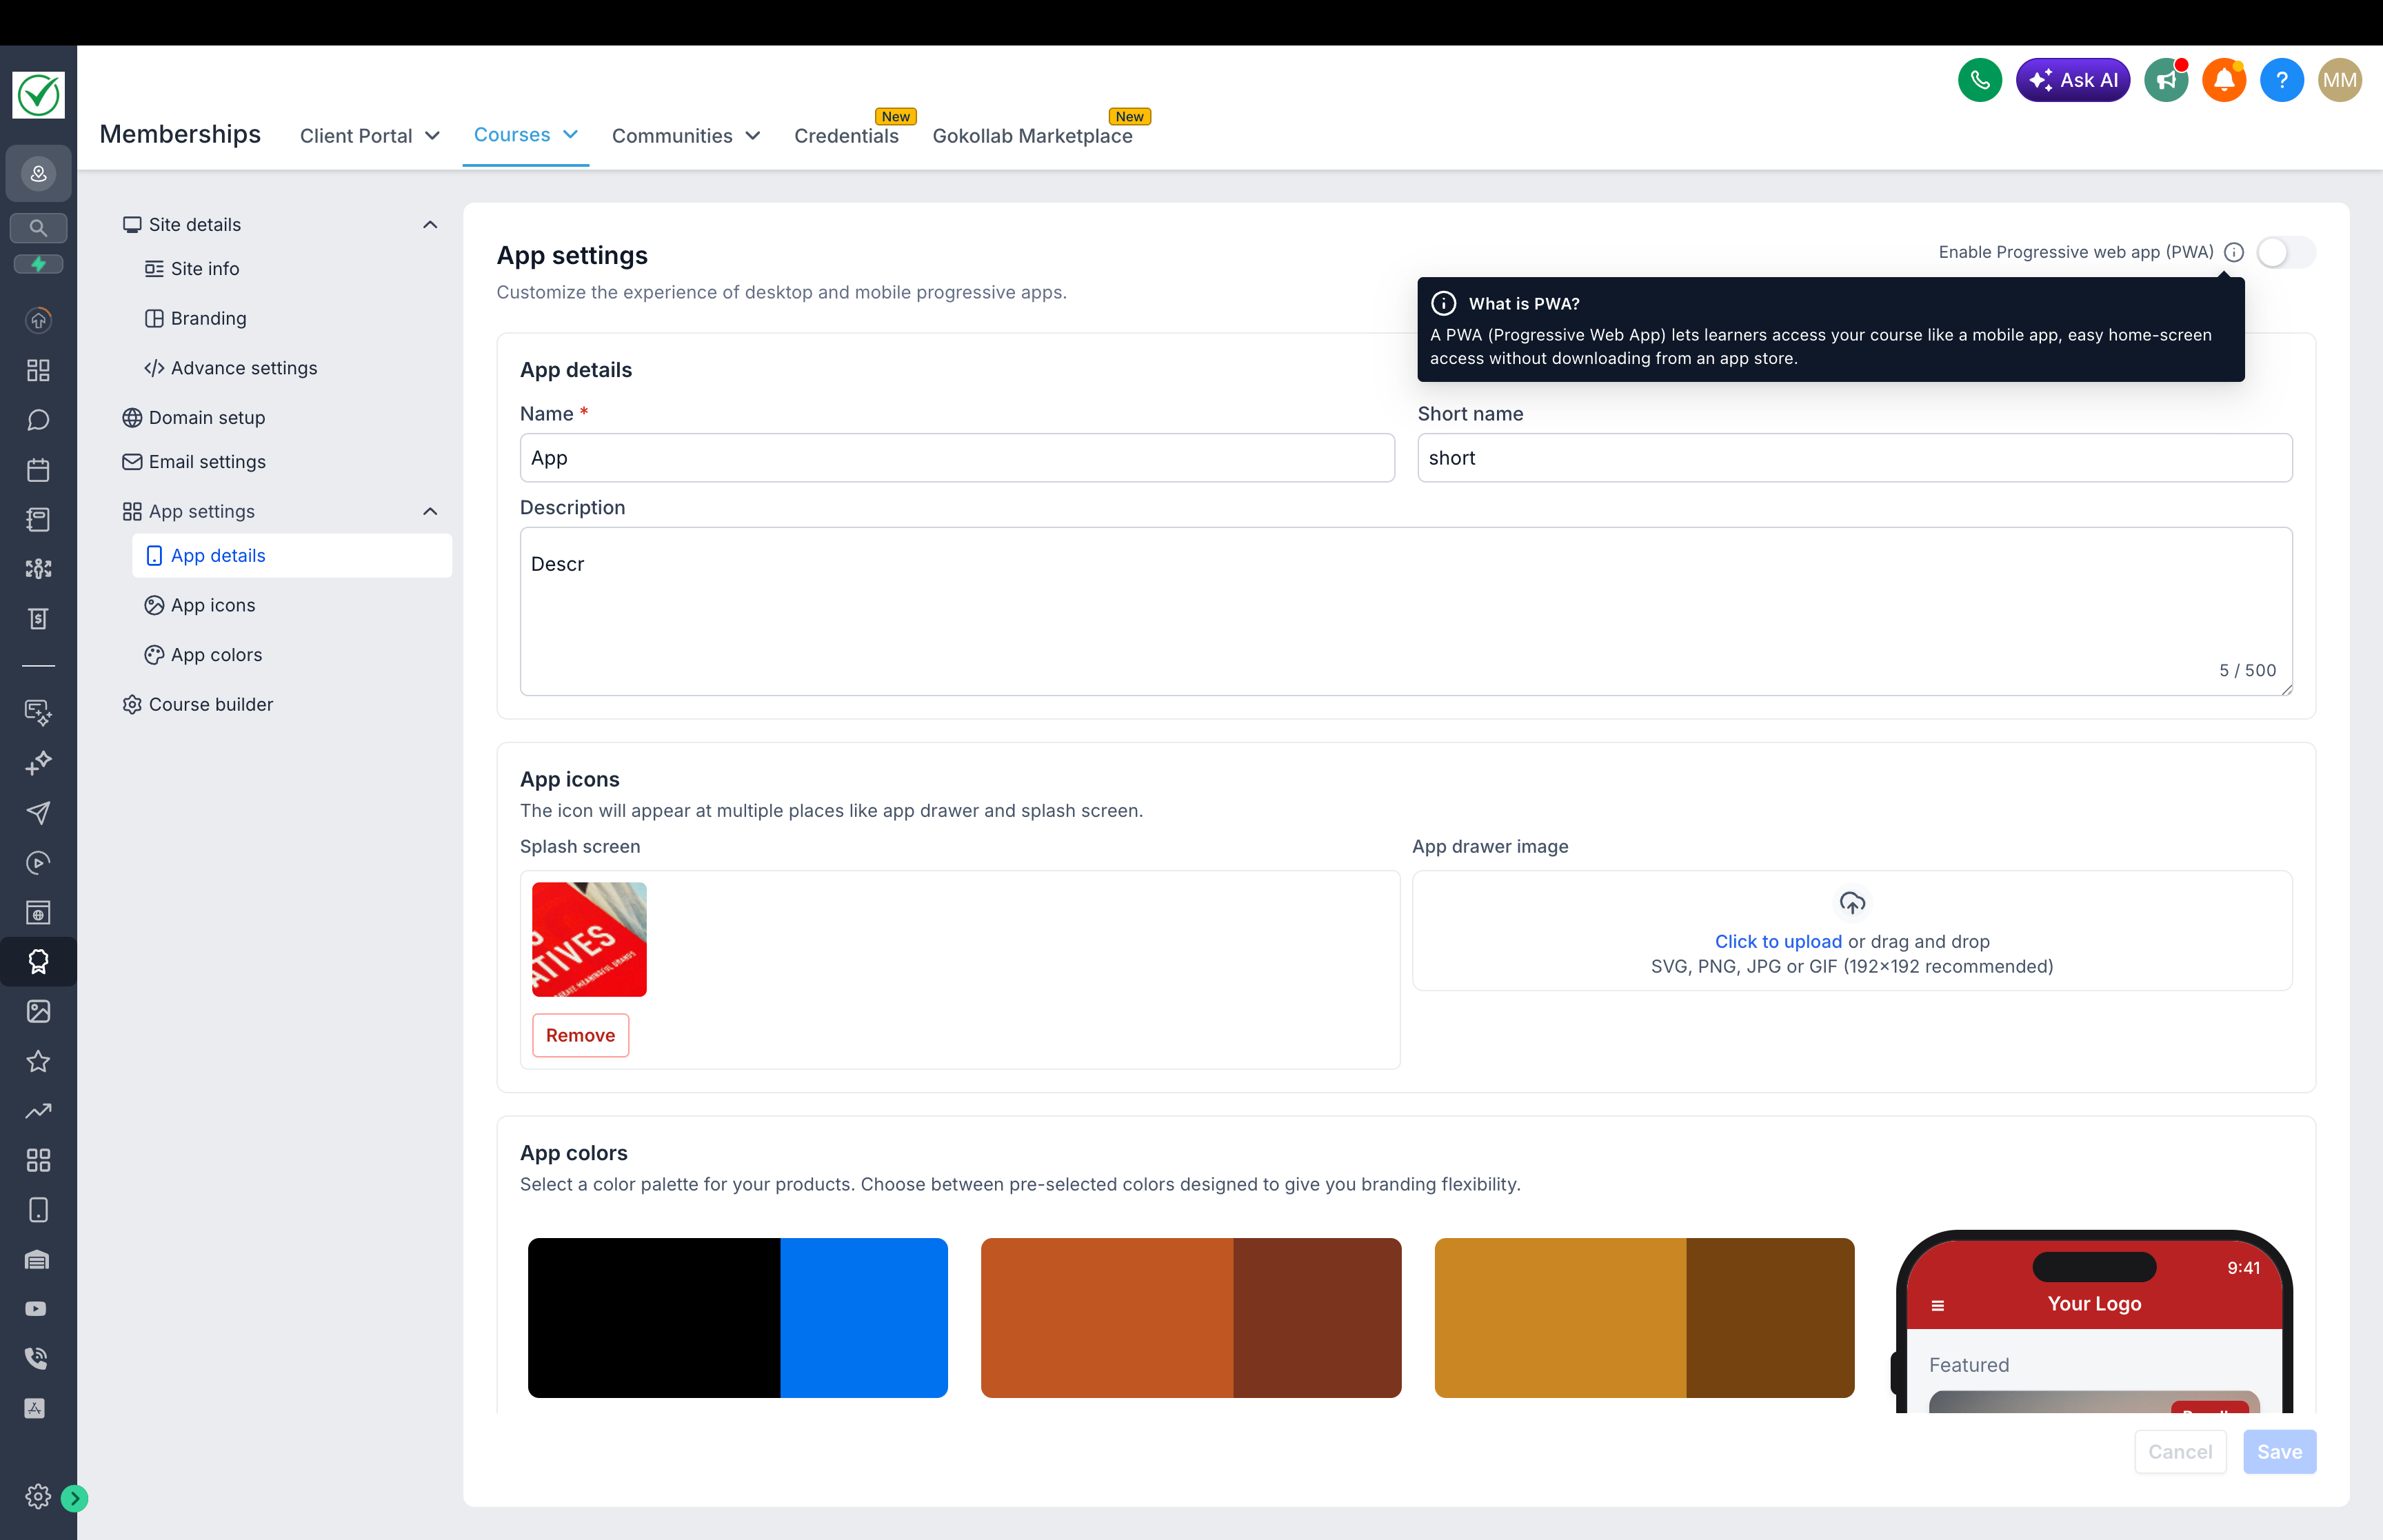Go to App colors in sidebar

point(216,655)
